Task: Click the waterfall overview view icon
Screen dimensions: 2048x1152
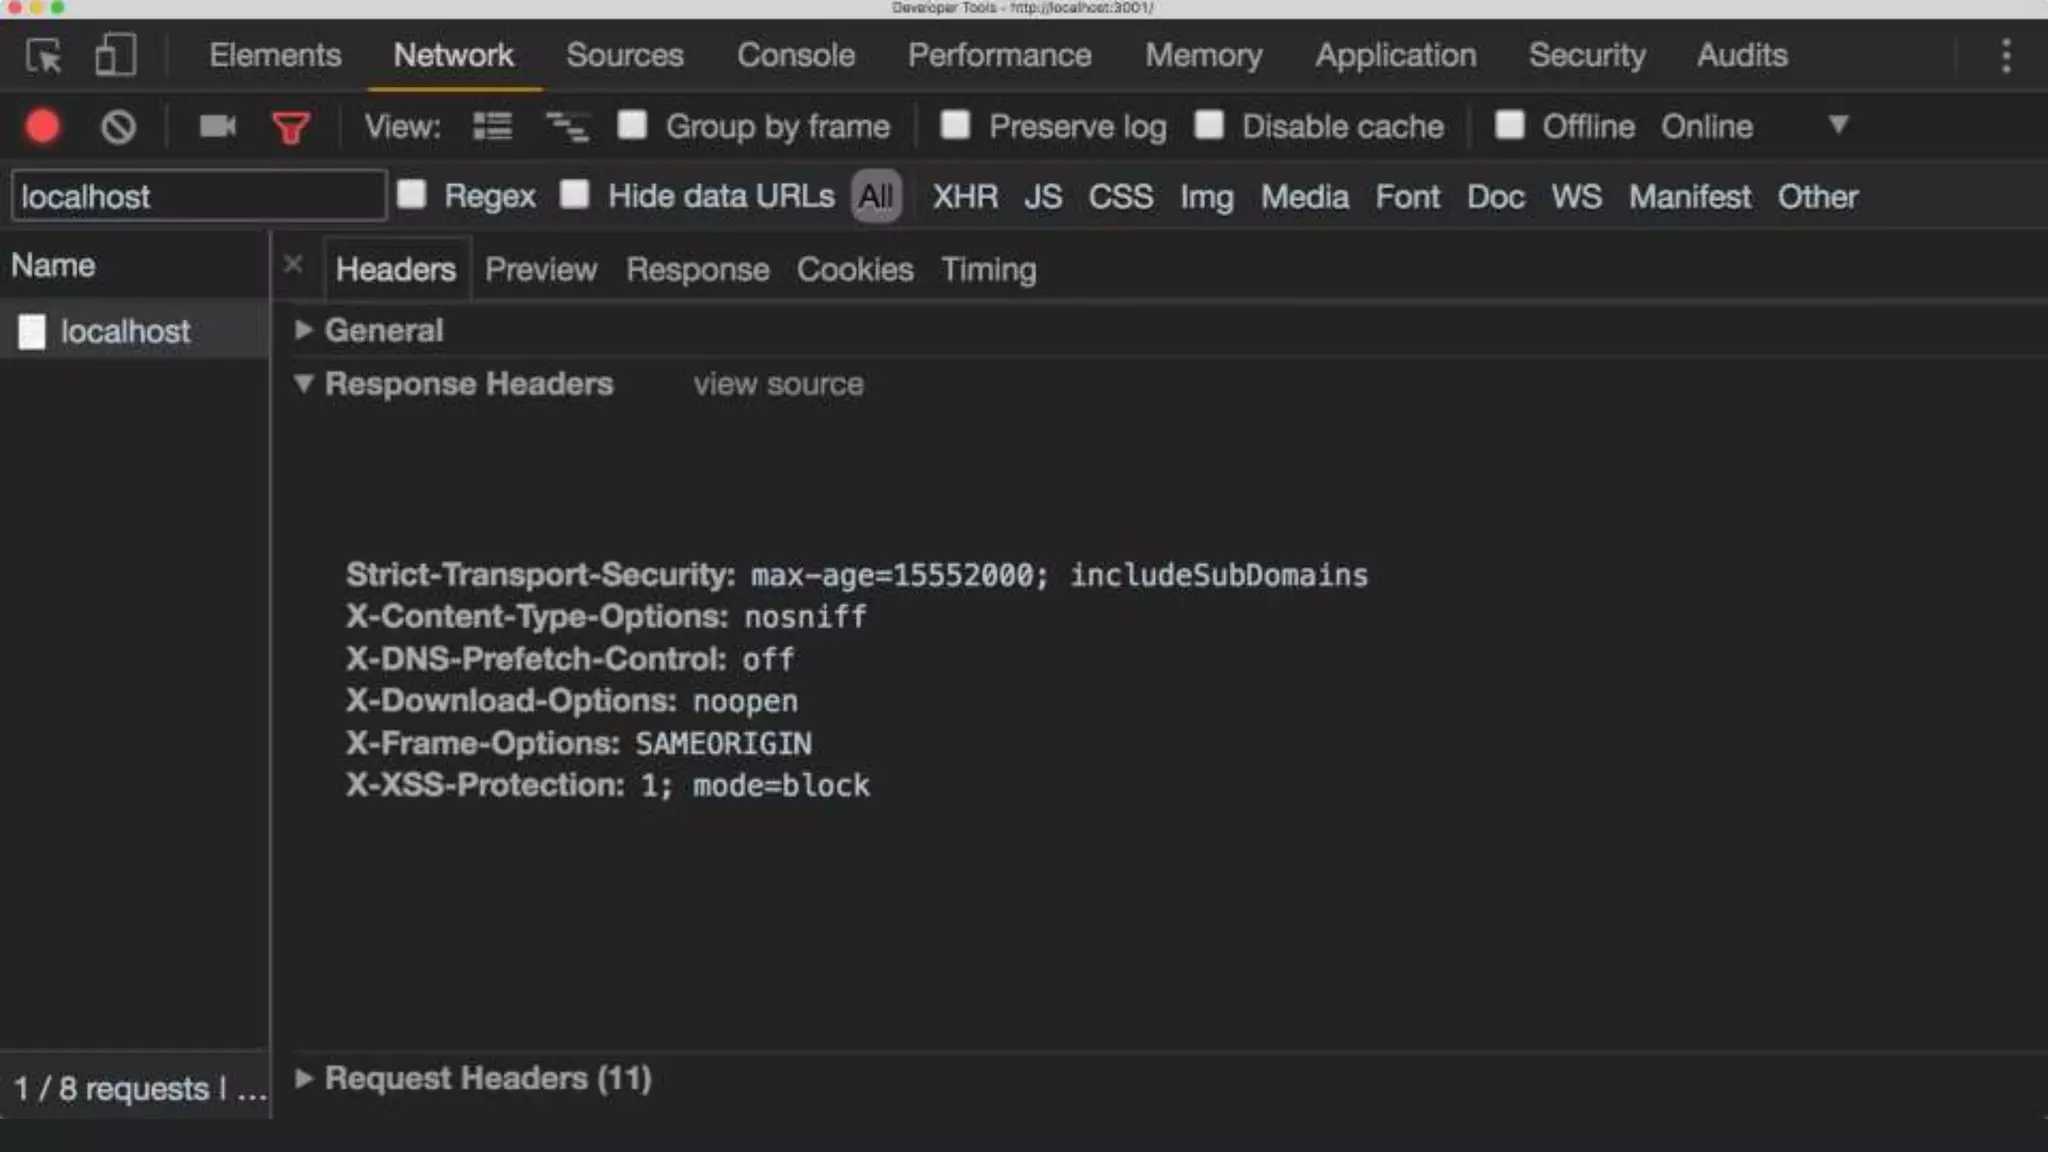Action: click(567, 127)
